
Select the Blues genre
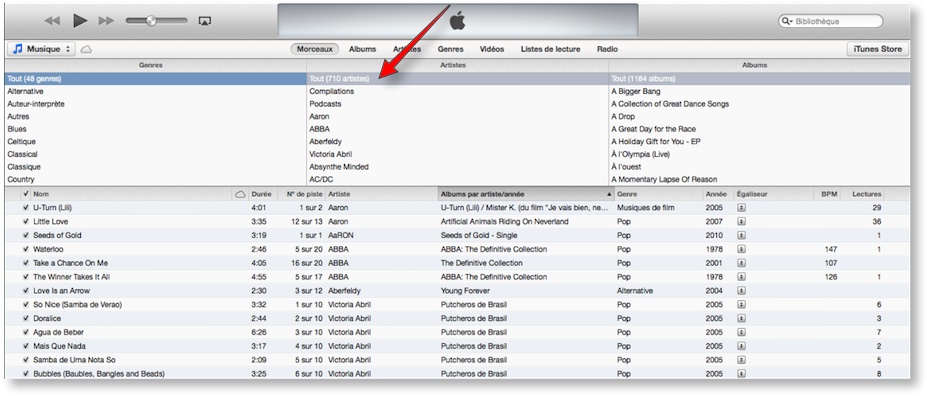click(155, 129)
